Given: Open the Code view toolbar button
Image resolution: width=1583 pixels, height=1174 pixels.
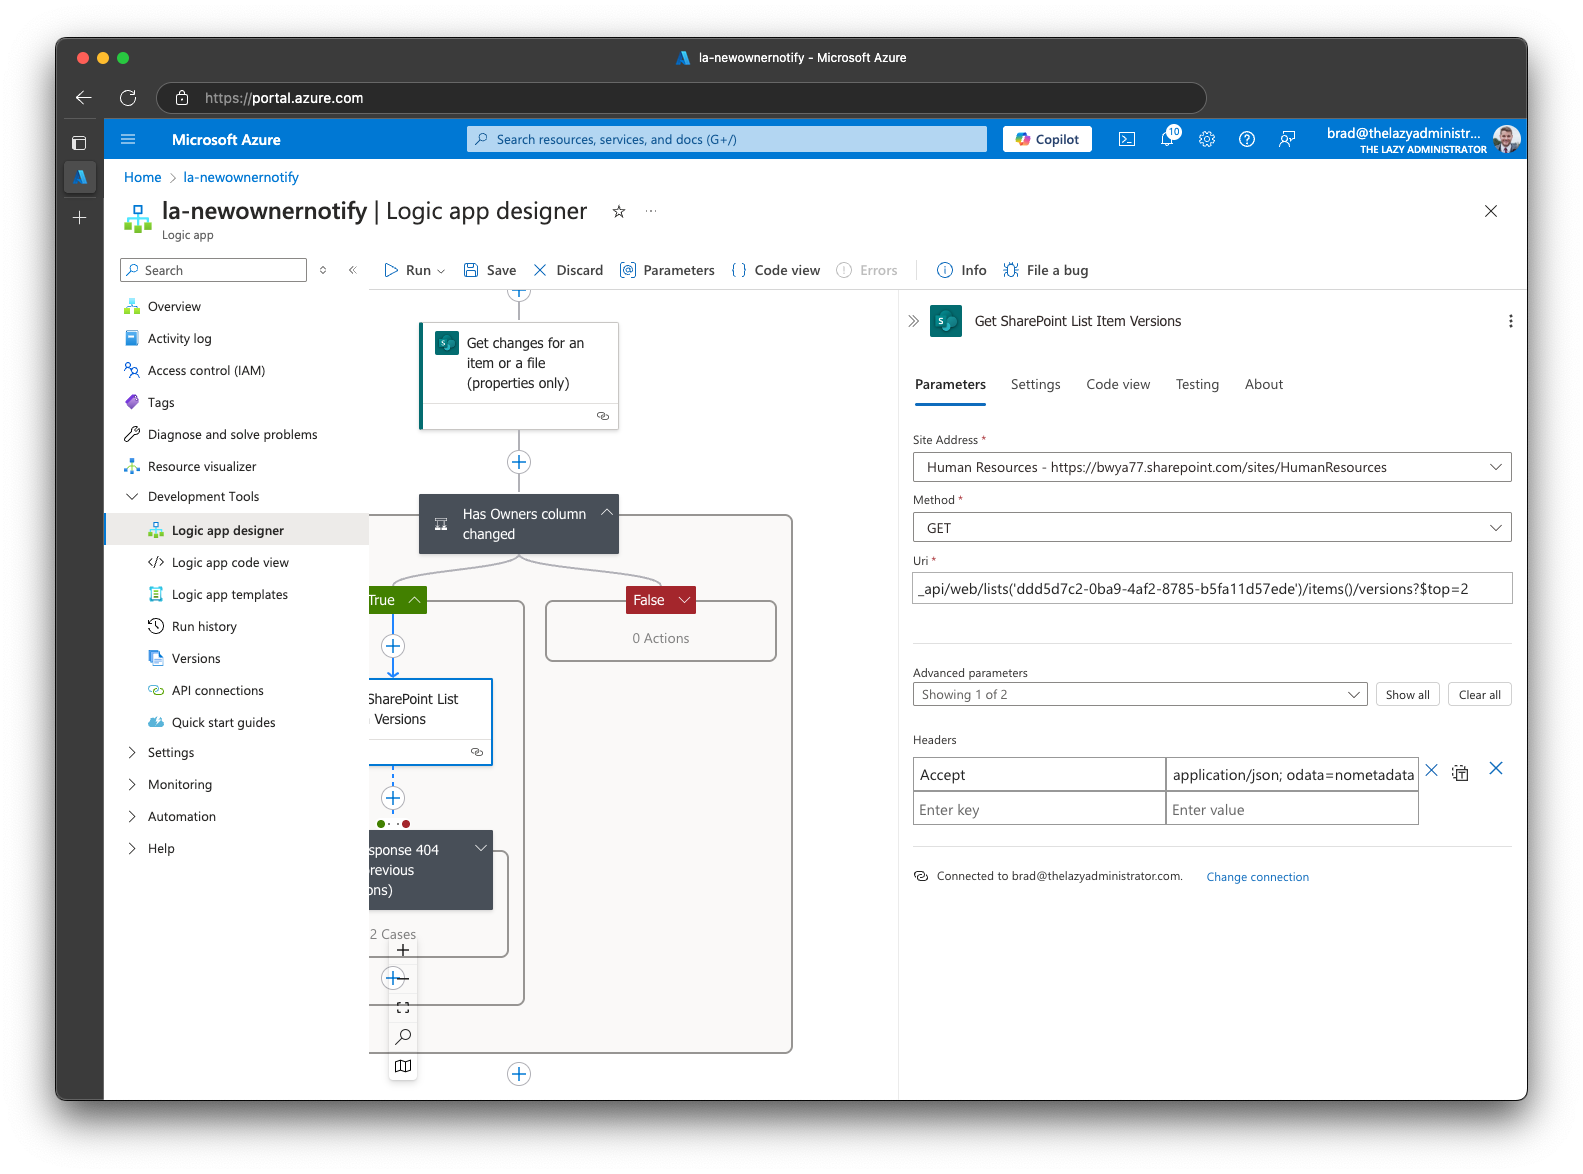Looking at the screenshot, I should click(x=776, y=270).
